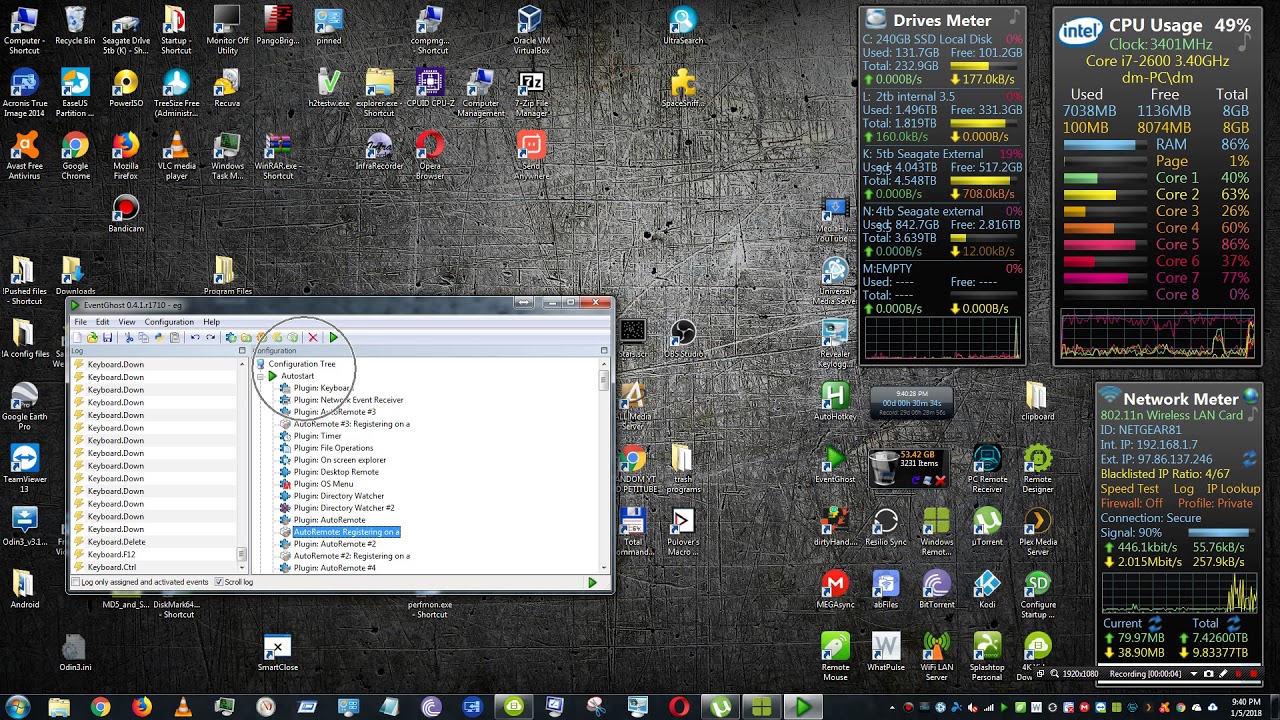1280x720 pixels.
Task: Click the camera screenshot icon on recording bar
Action: [1208, 674]
